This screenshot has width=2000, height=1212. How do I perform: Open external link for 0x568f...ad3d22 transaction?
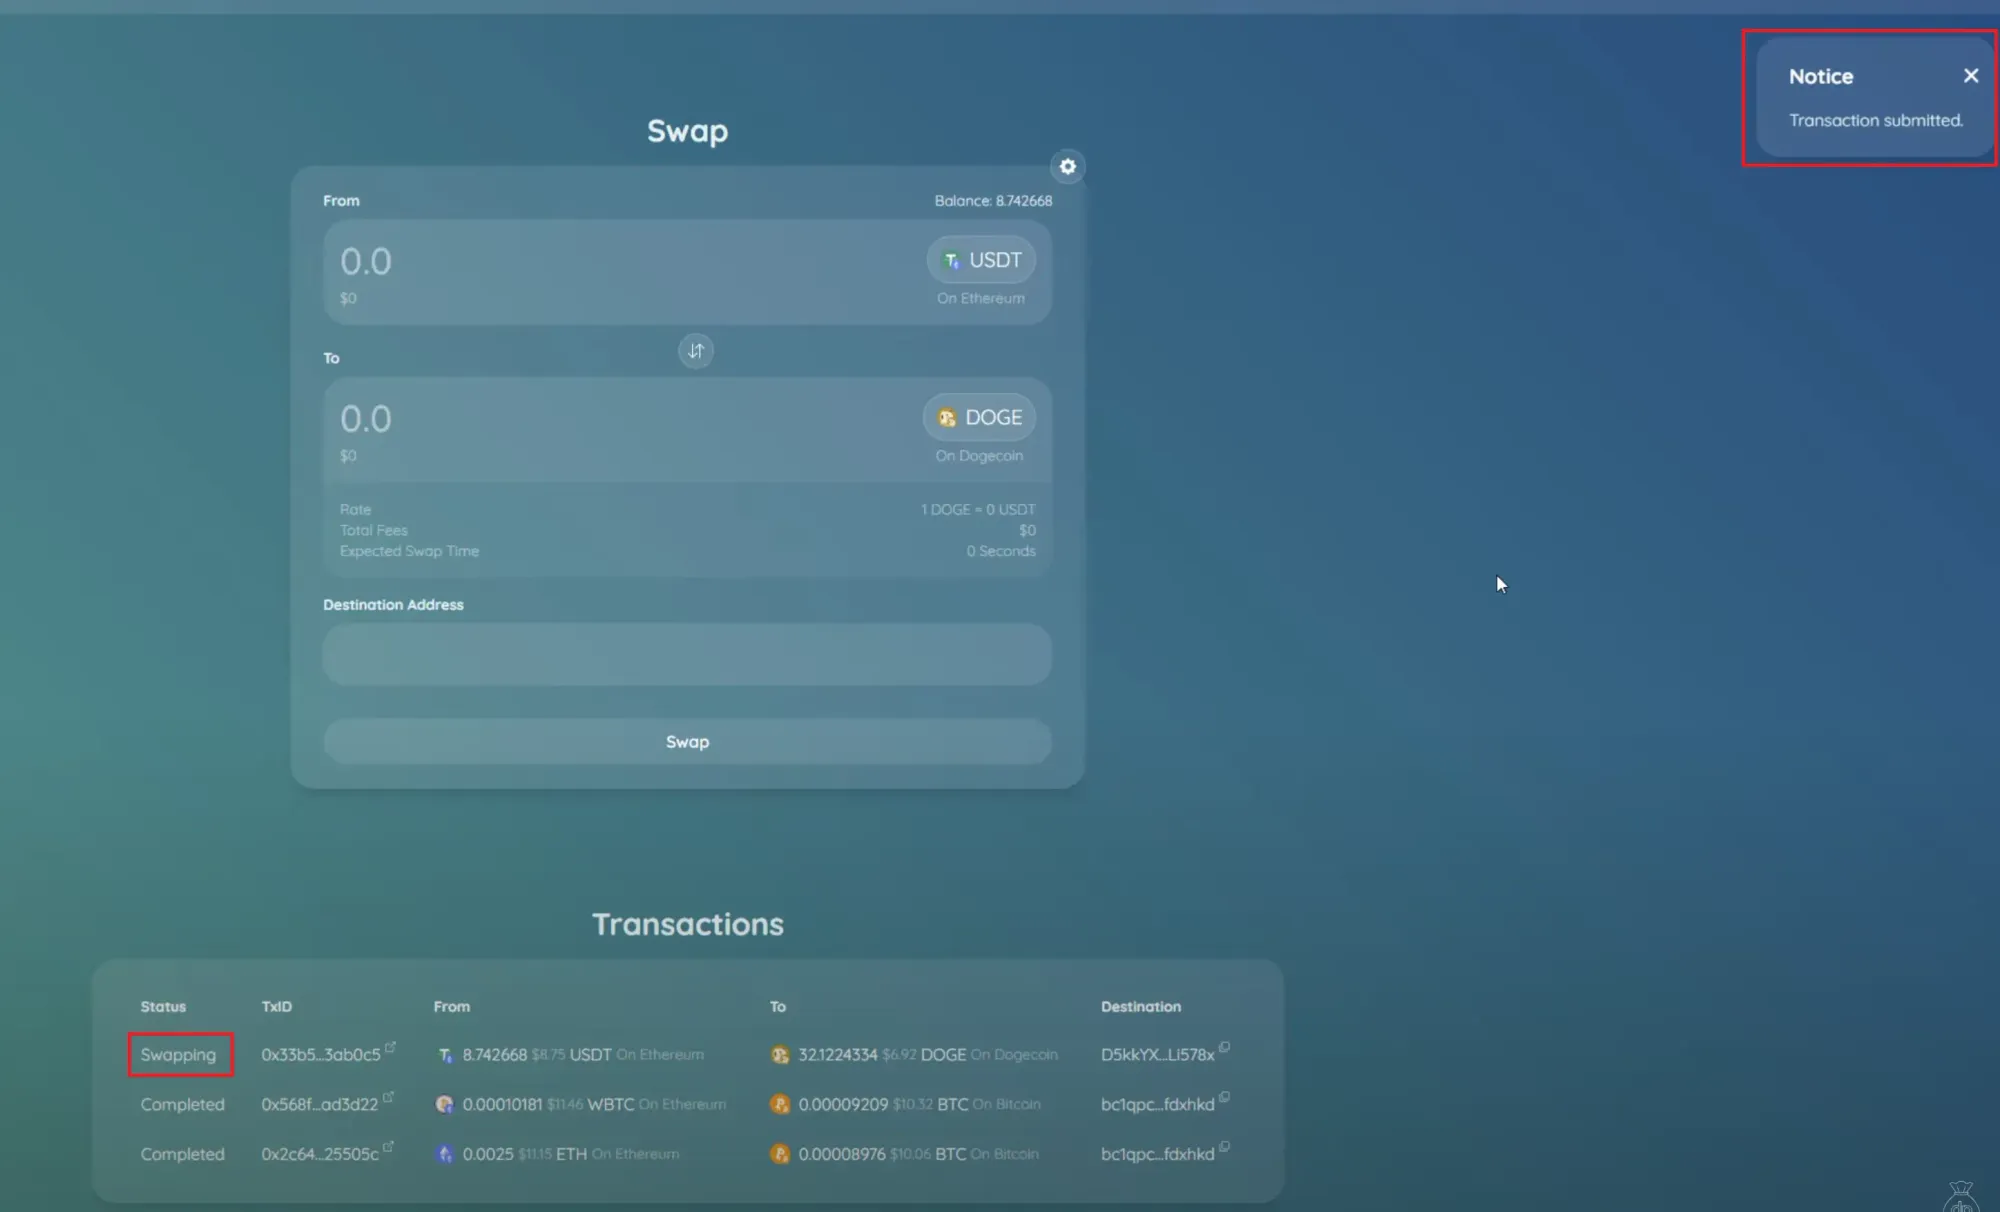[x=388, y=1097]
